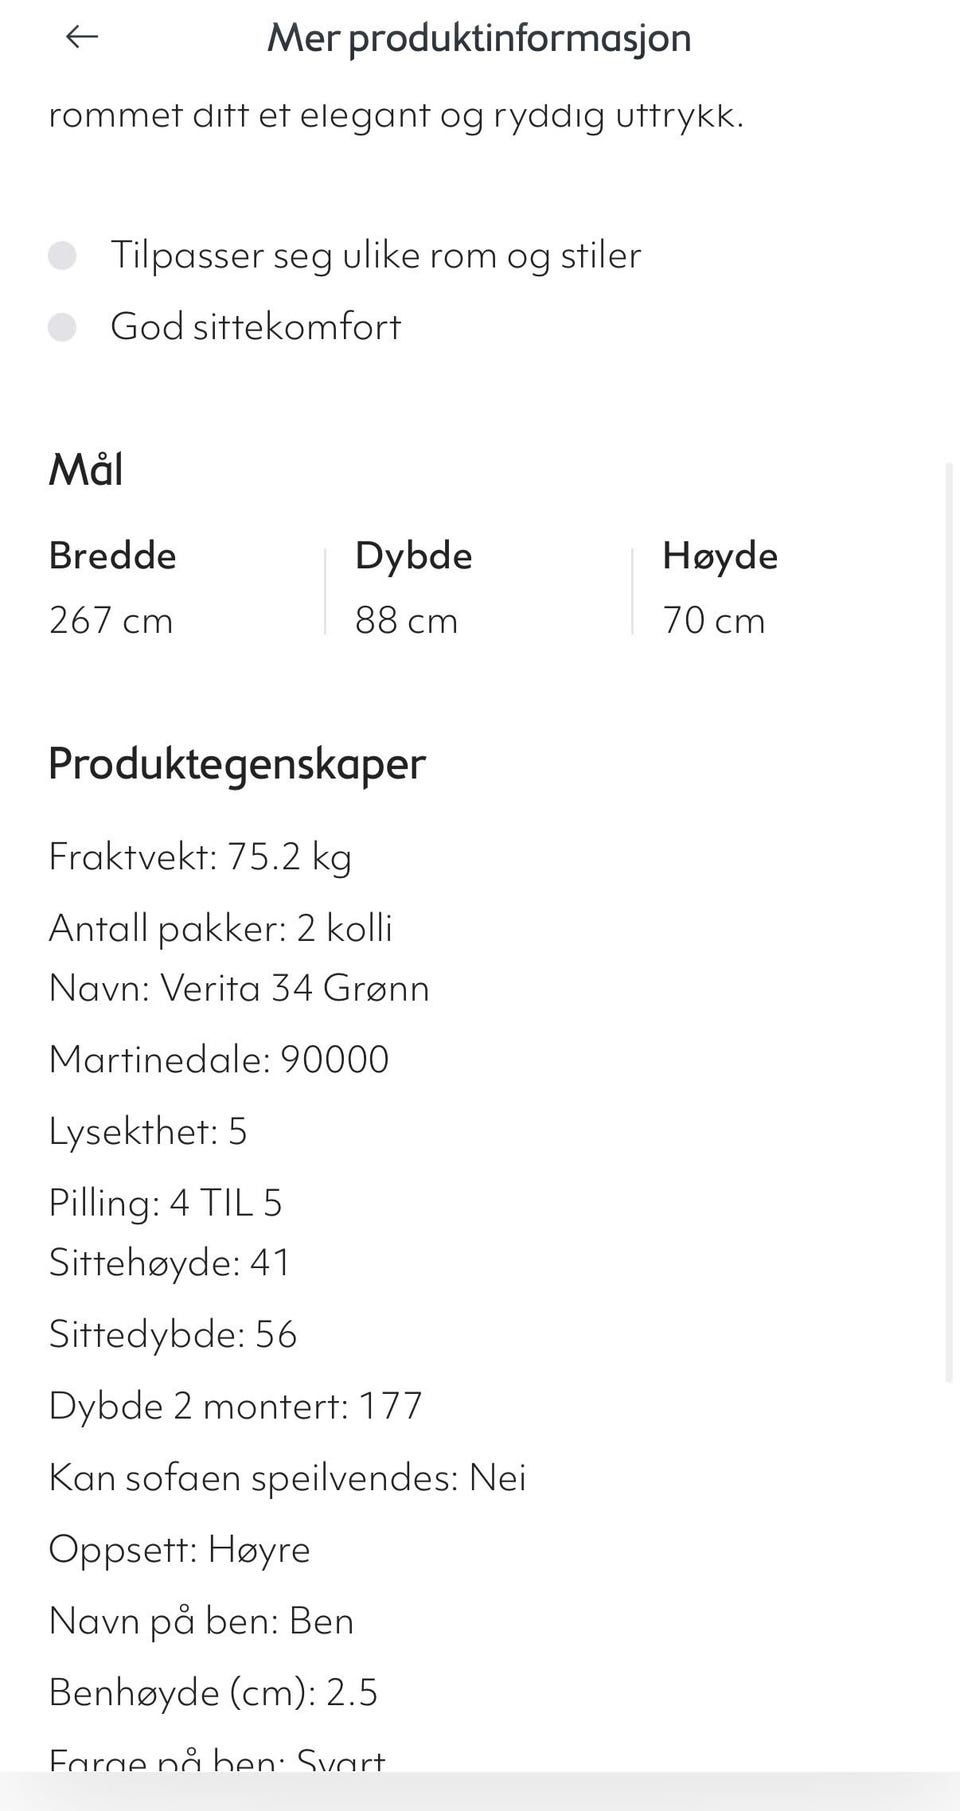Click the divider beside Dybde column

click(x=328, y=588)
